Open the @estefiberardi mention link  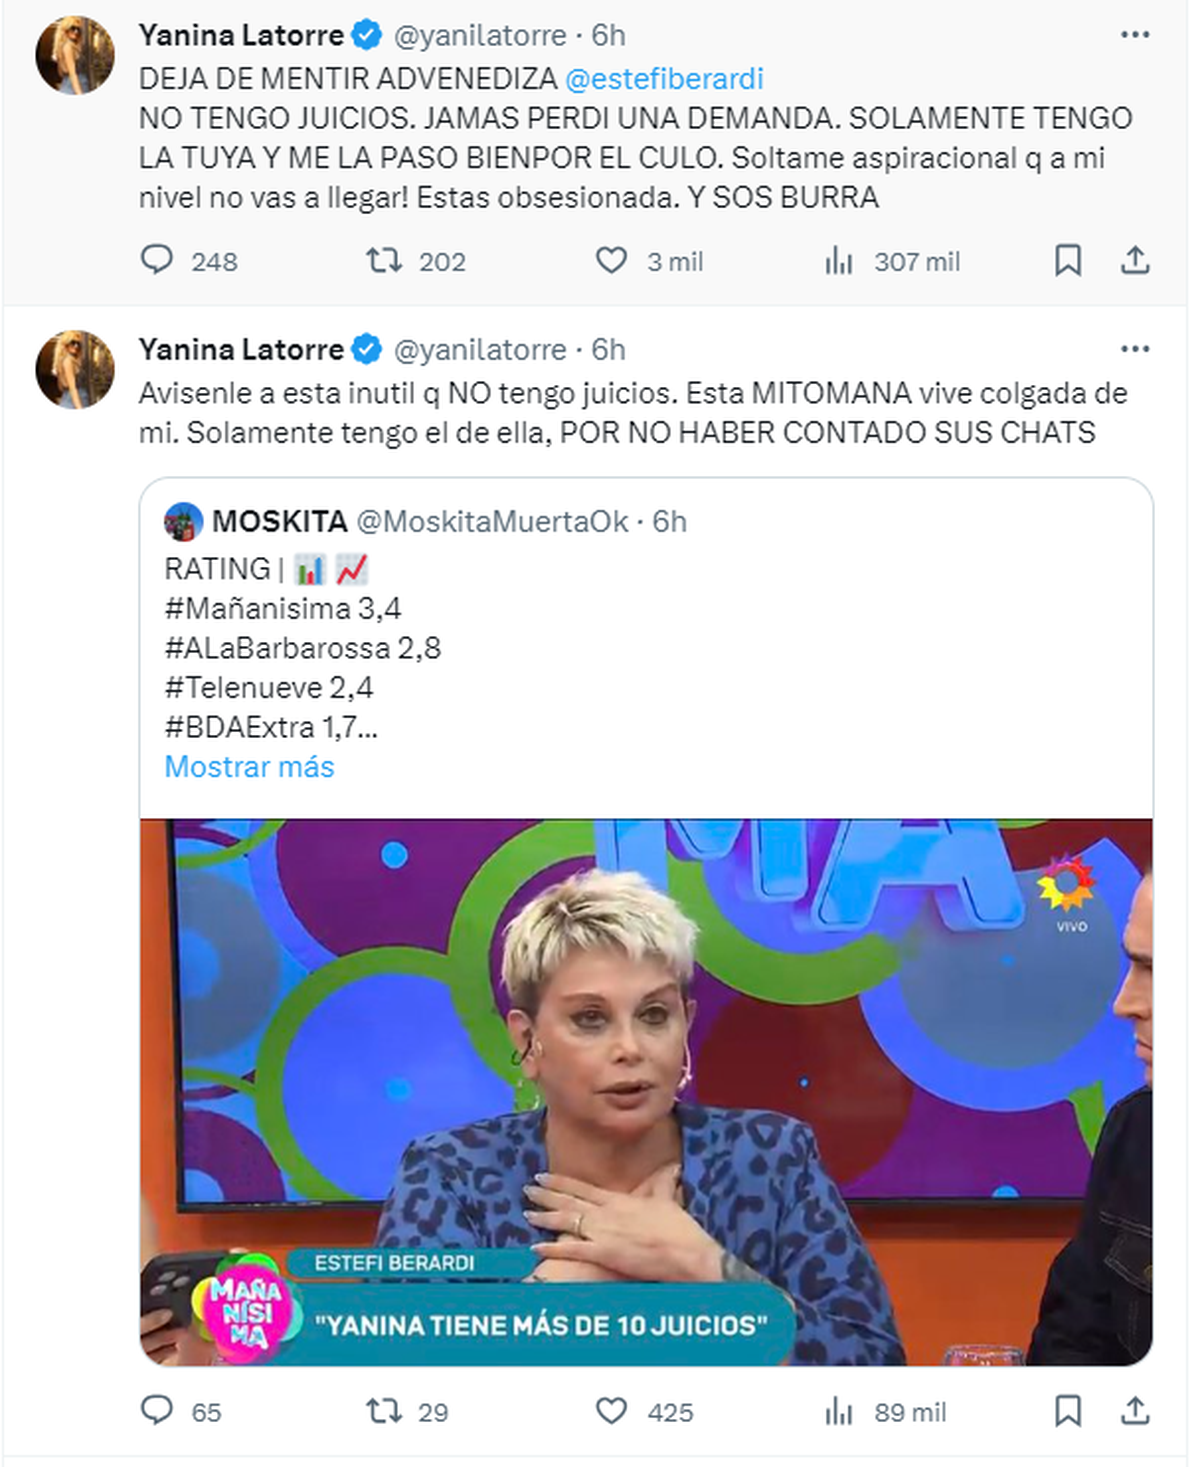click(664, 78)
